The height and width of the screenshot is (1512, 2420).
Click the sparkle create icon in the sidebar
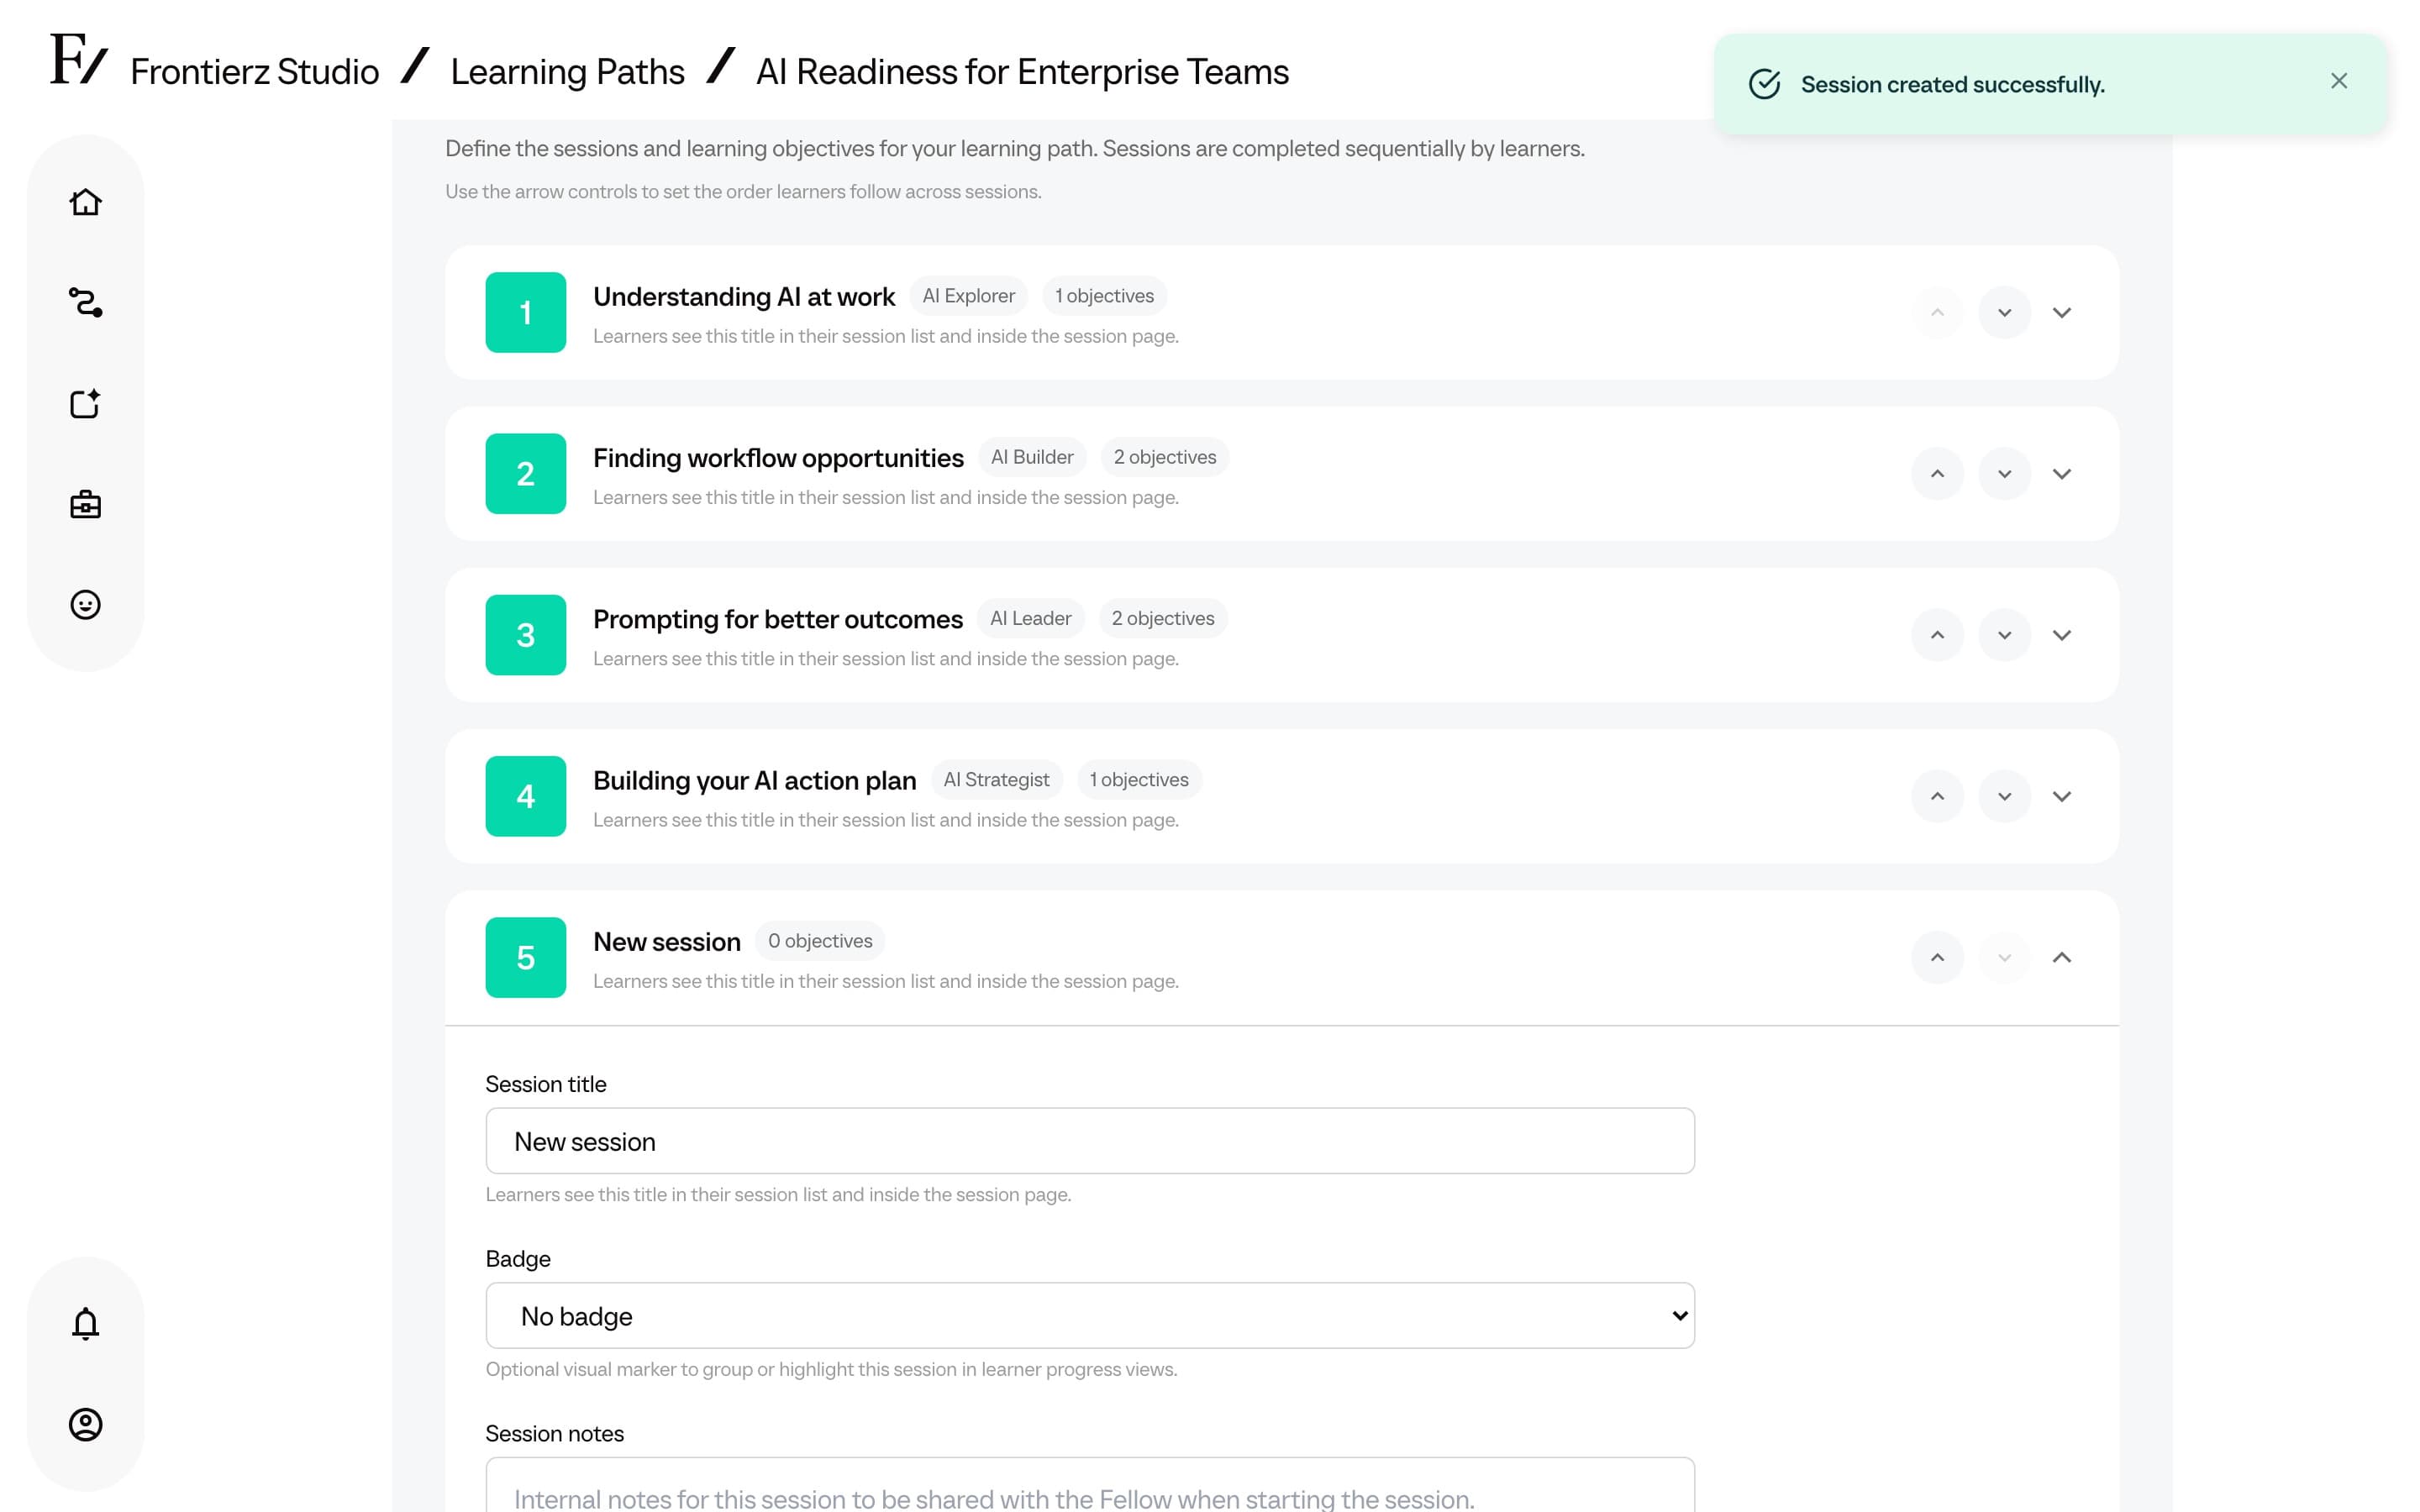pos(85,403)
